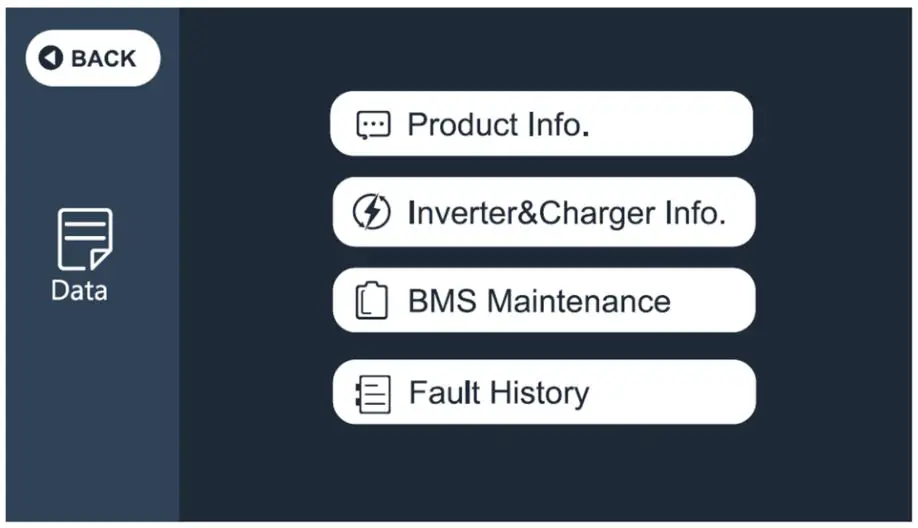Screen dimensions: 918x528
Task: Click the lightning bolt Inverter&Charger icon
Action: coord(372,212)
